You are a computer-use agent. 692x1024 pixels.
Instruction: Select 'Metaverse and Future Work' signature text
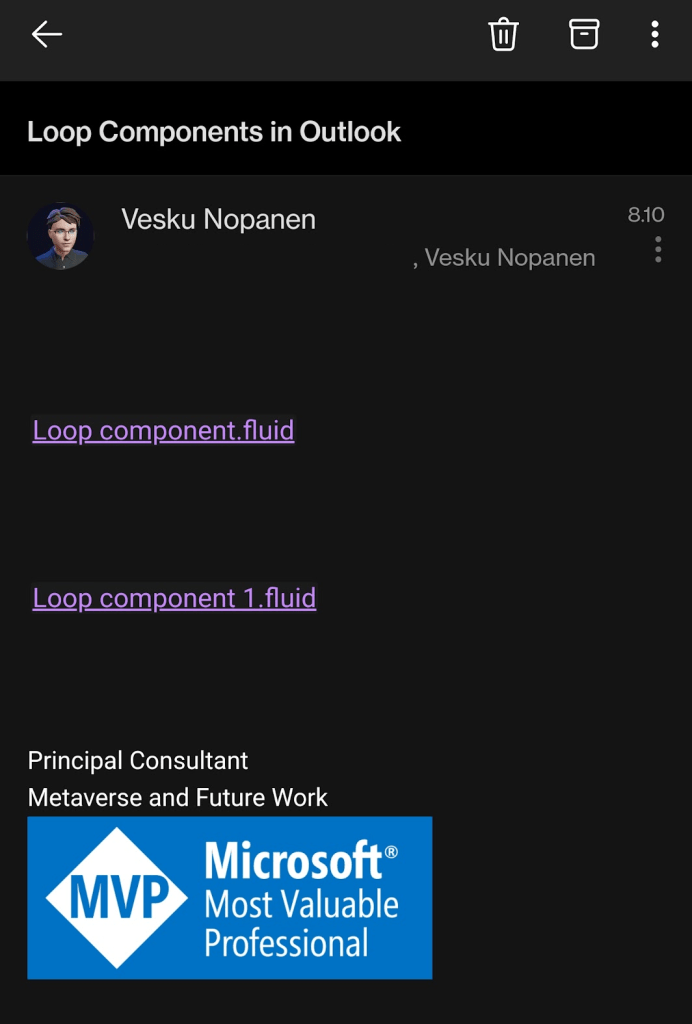click(x=178, y=797)
